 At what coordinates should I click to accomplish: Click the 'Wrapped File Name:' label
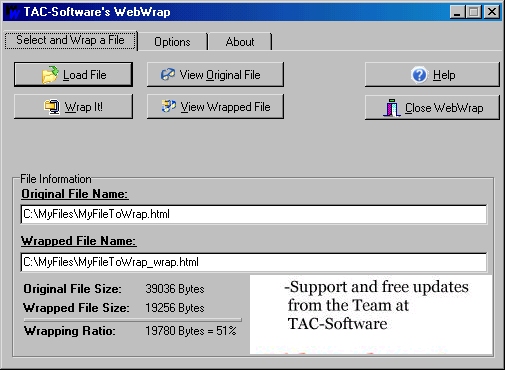coord(79,241)
